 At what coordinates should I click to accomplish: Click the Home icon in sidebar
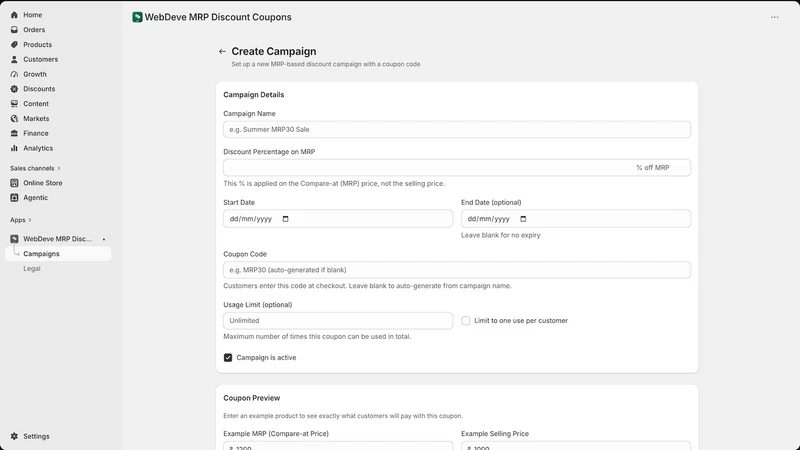[x=14, y=15]
